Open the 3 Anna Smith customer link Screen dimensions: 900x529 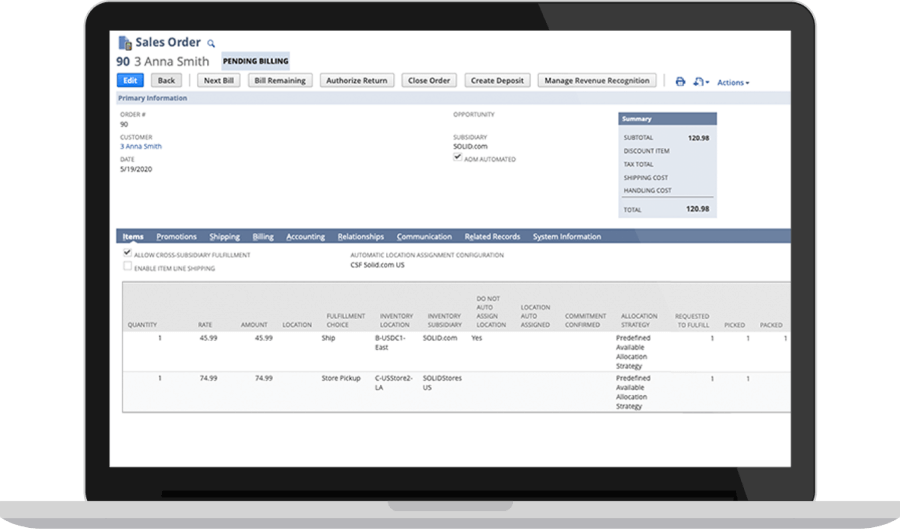coord(141,146)
